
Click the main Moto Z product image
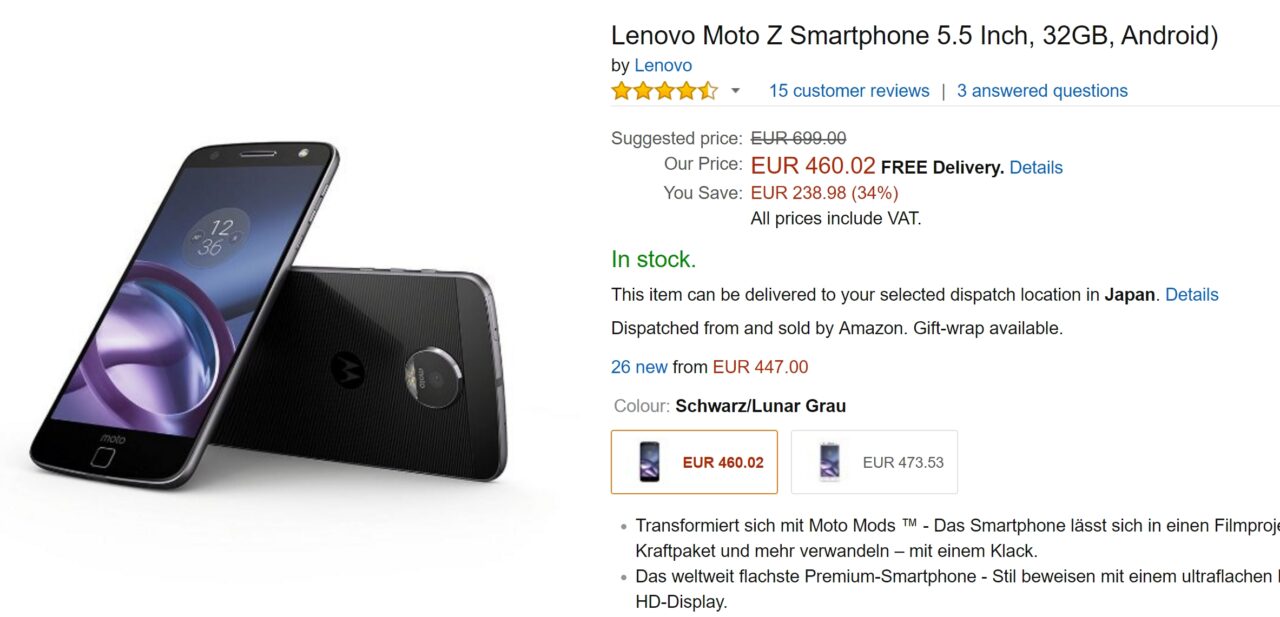point(270,320)
